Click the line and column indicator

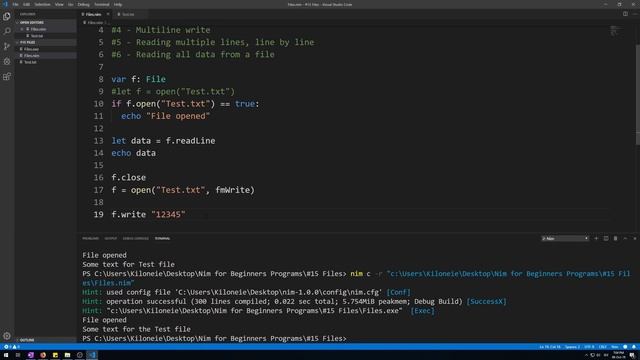click(x=549, y=347)
